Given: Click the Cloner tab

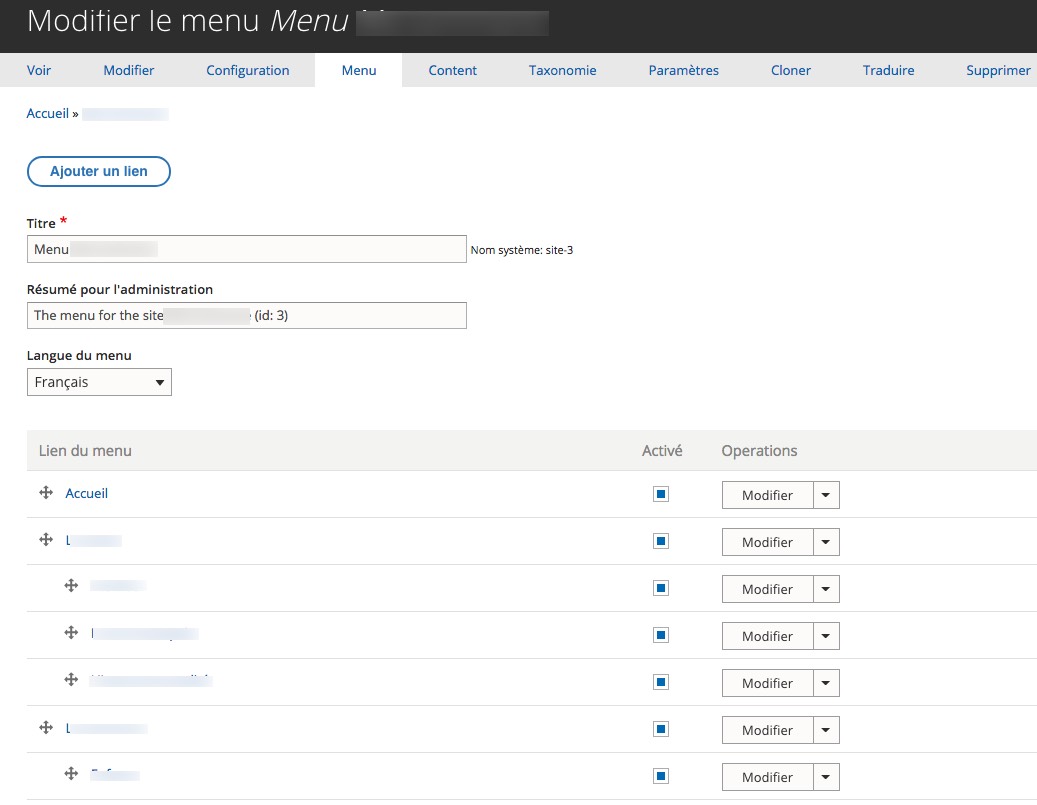Looking at the screenshot, I should 791,70.
